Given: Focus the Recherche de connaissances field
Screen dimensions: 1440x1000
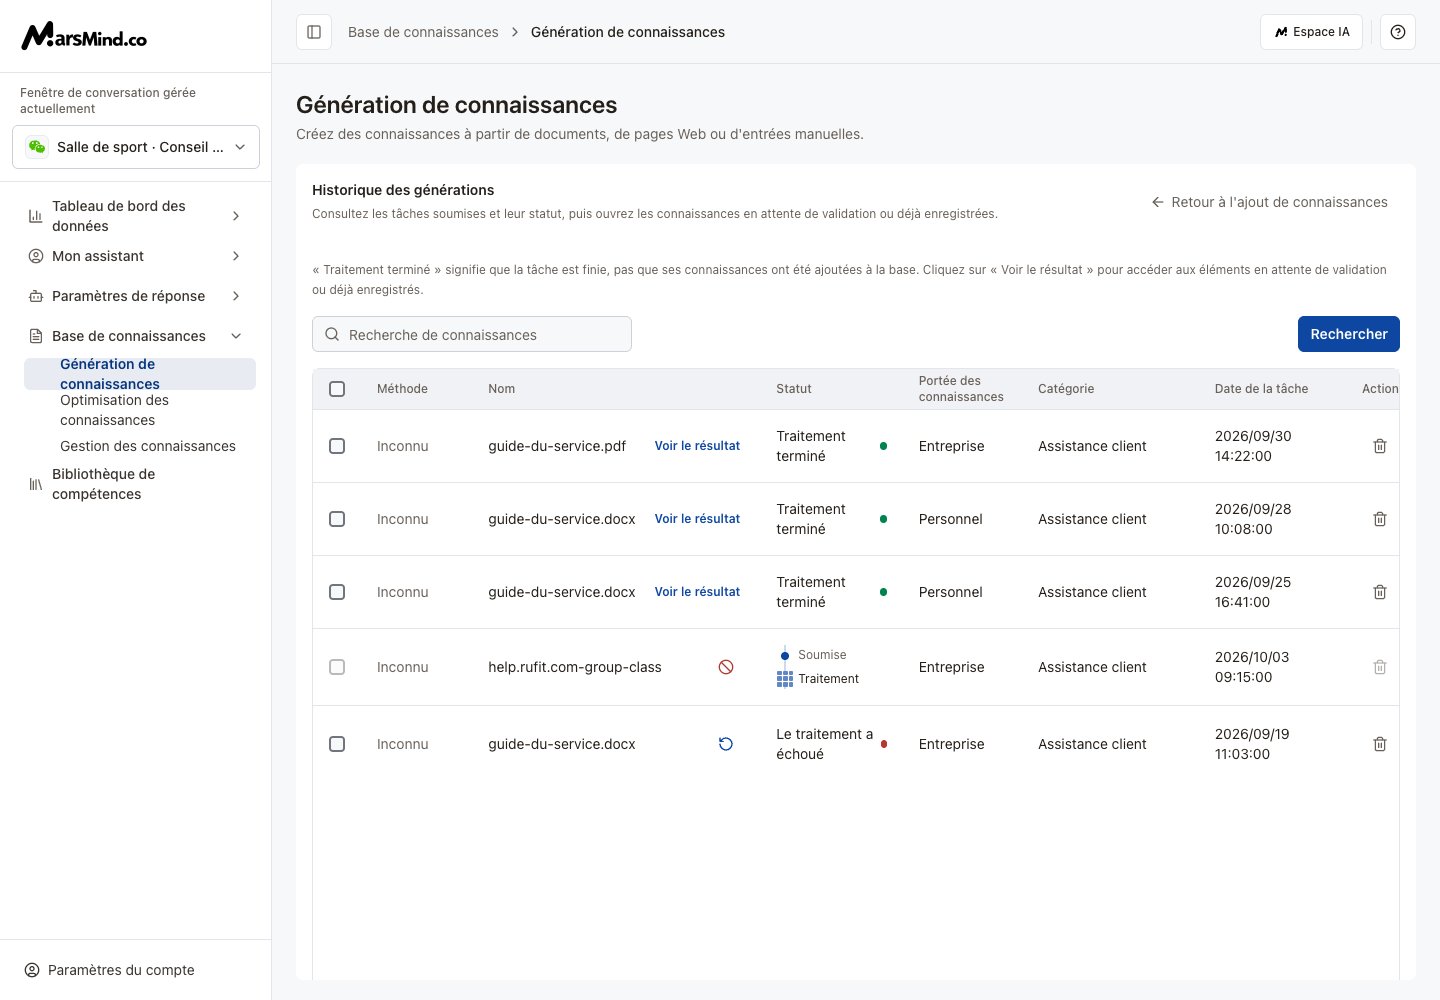Looking at the screenshot, I should 472,334.
